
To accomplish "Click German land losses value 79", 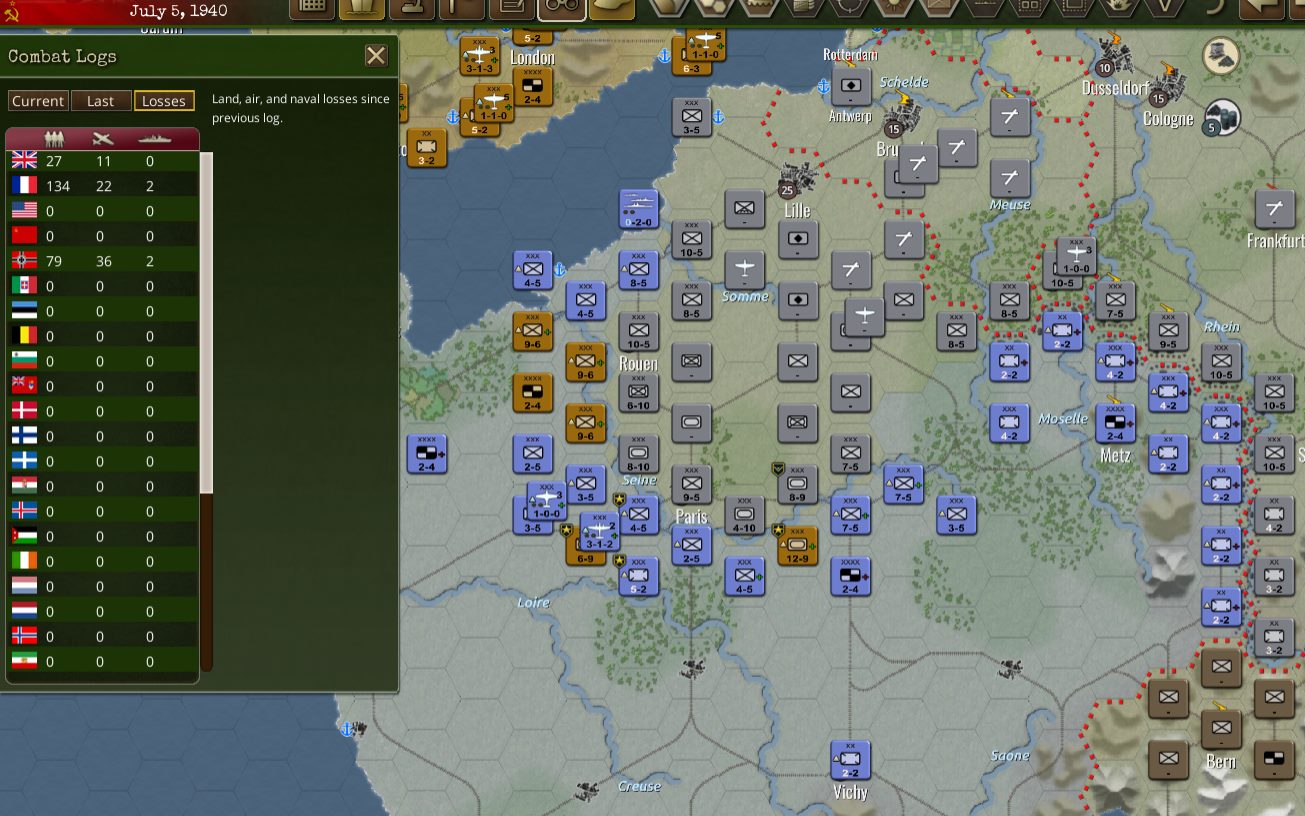I will tap(54, 261).
